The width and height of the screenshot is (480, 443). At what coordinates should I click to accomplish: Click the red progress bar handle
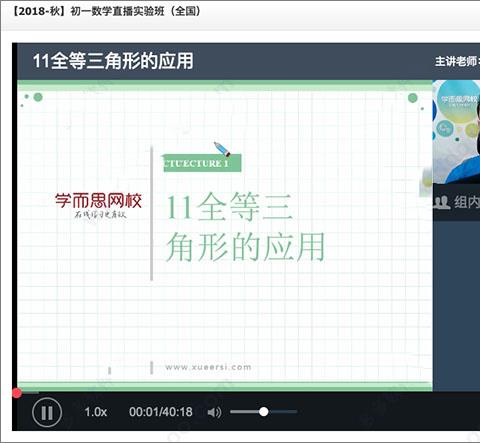(x=17, y=393)
